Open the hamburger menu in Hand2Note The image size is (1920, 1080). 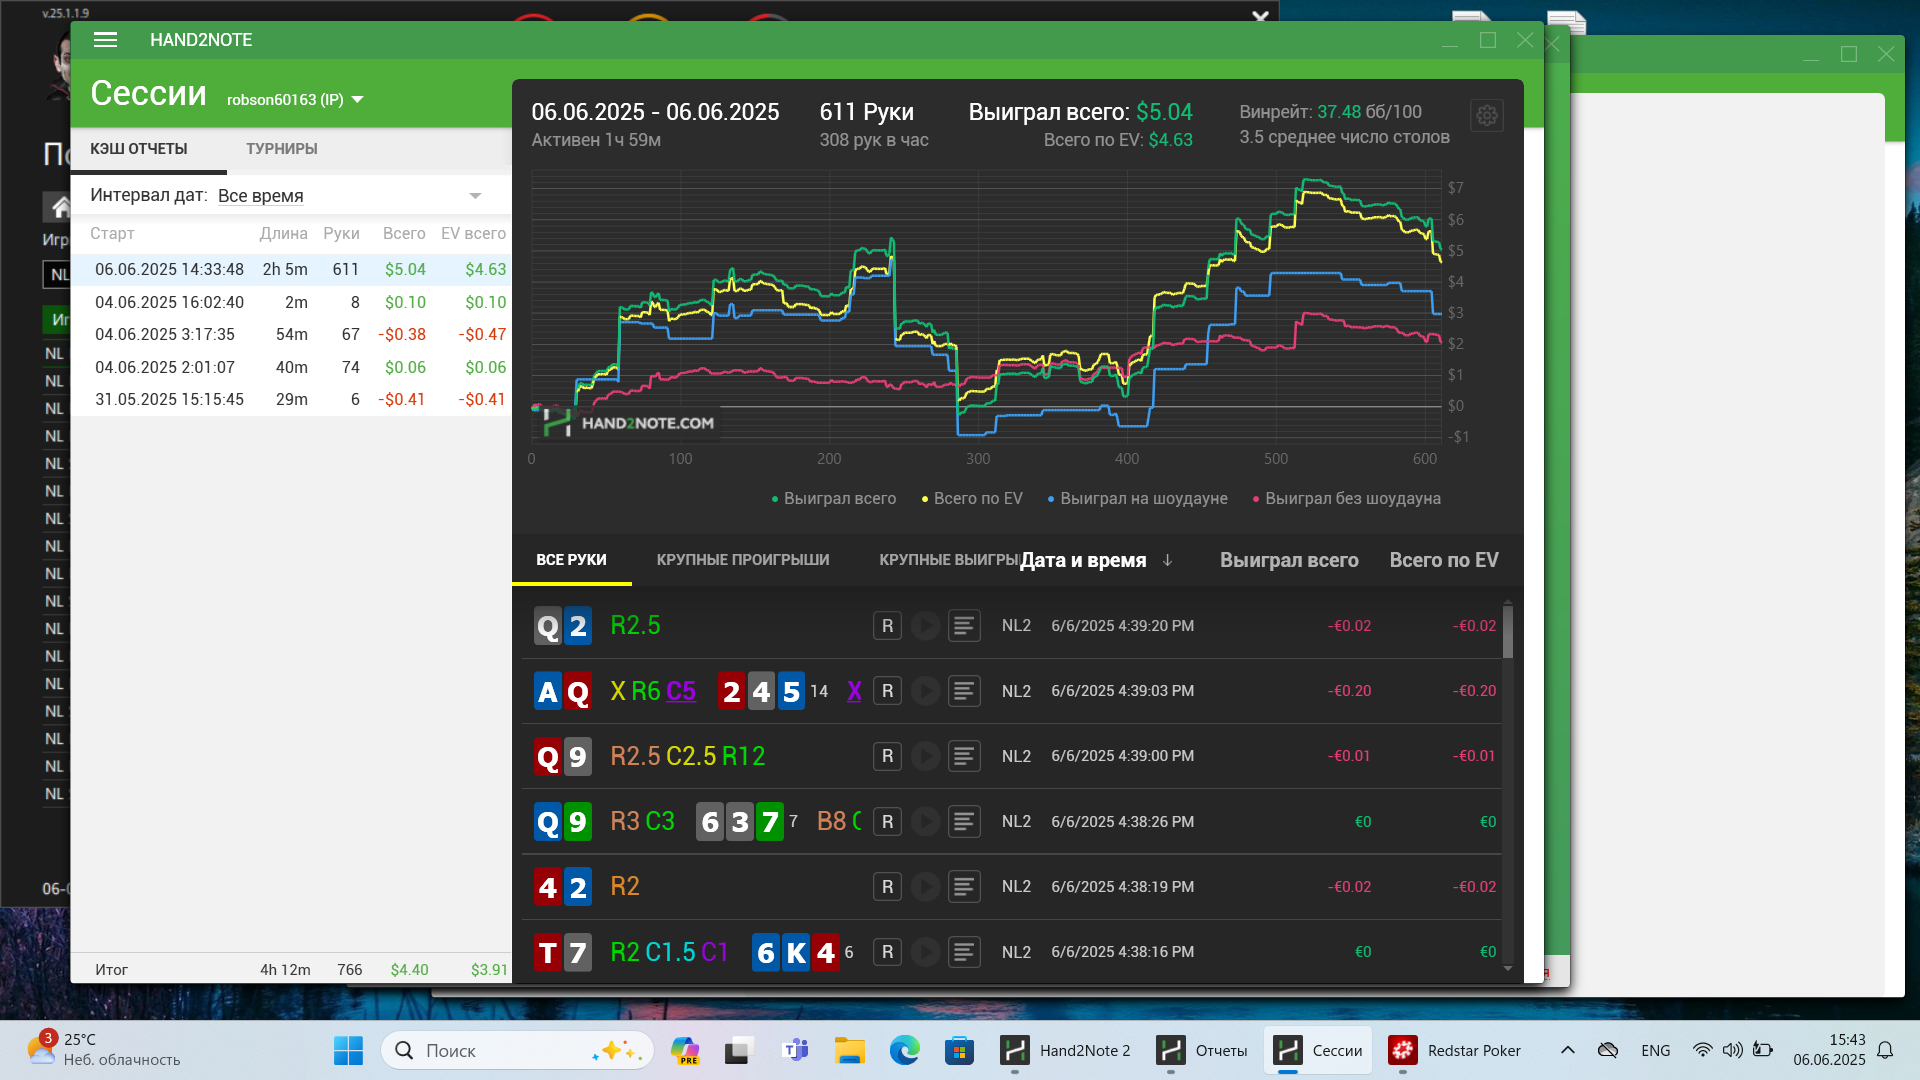105,40
